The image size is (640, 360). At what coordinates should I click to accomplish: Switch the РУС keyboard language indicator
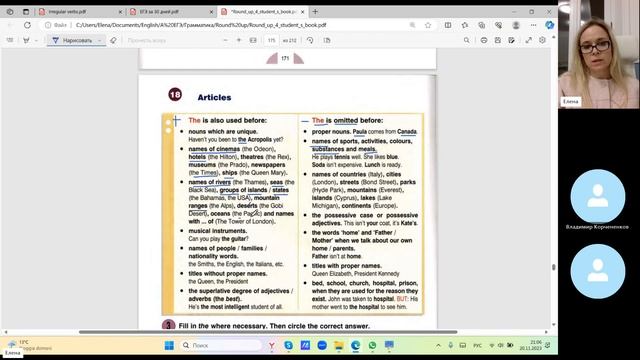click(x=477, y=345)
